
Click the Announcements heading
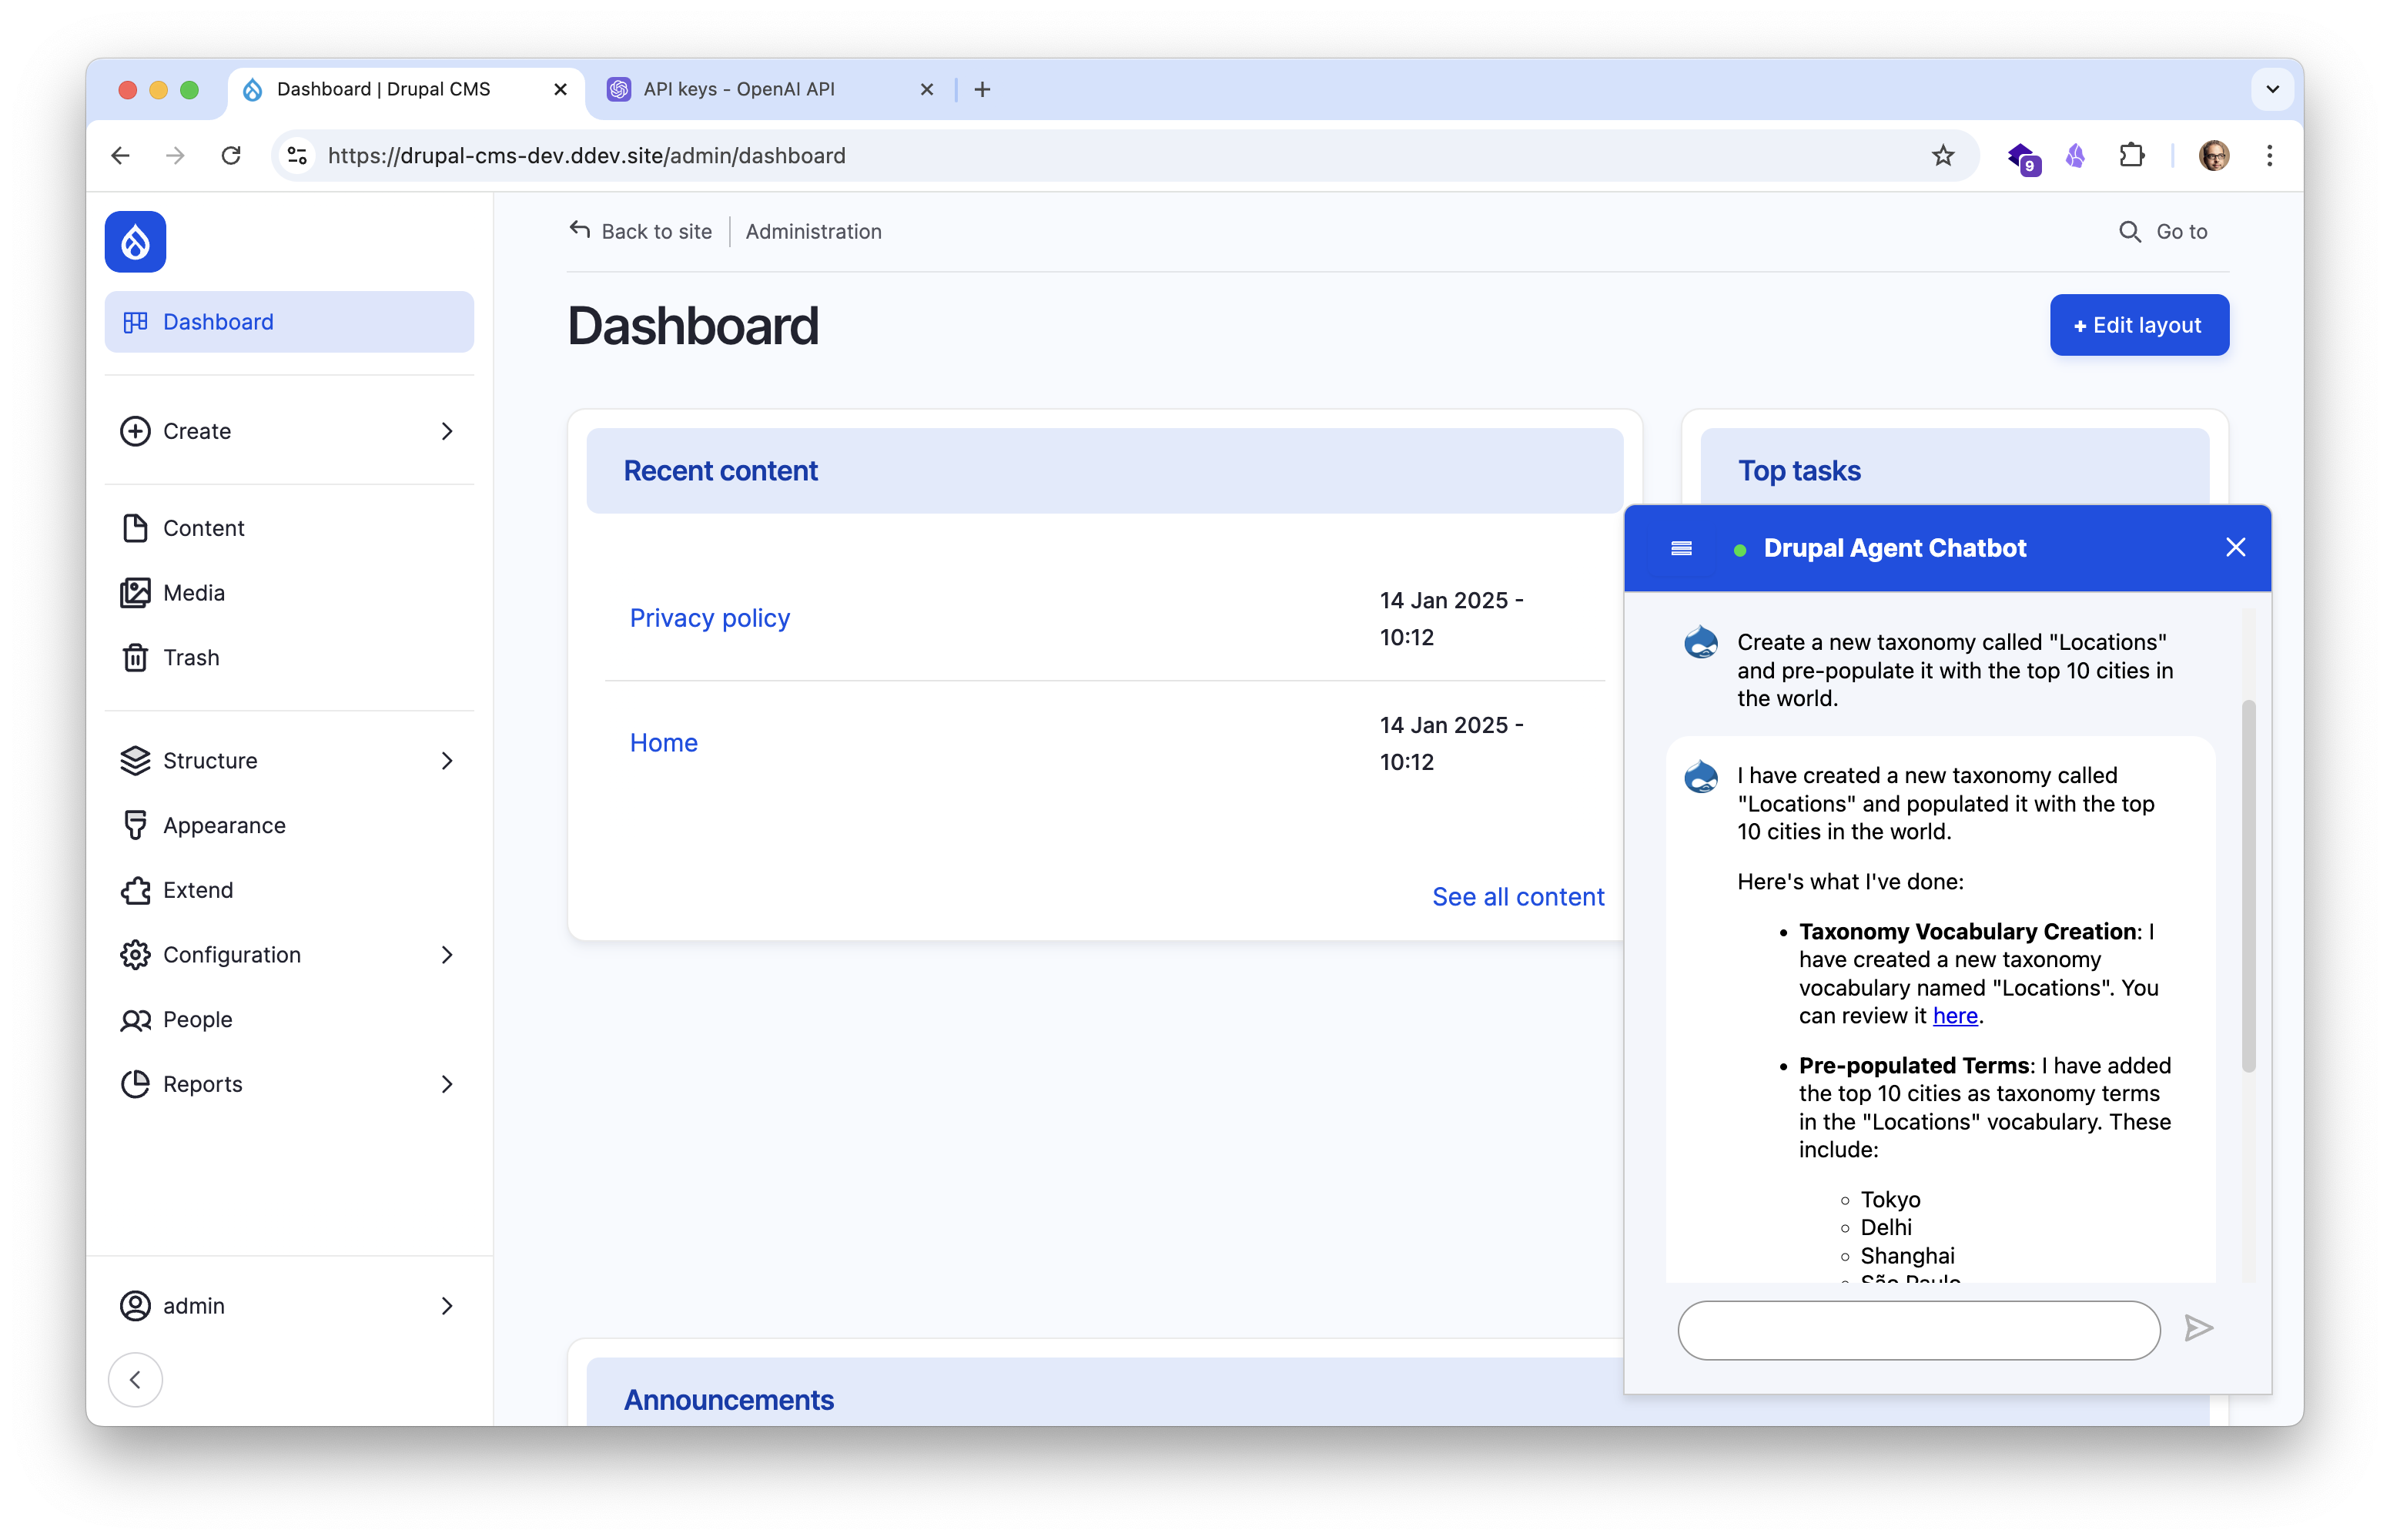[729, 1400]
